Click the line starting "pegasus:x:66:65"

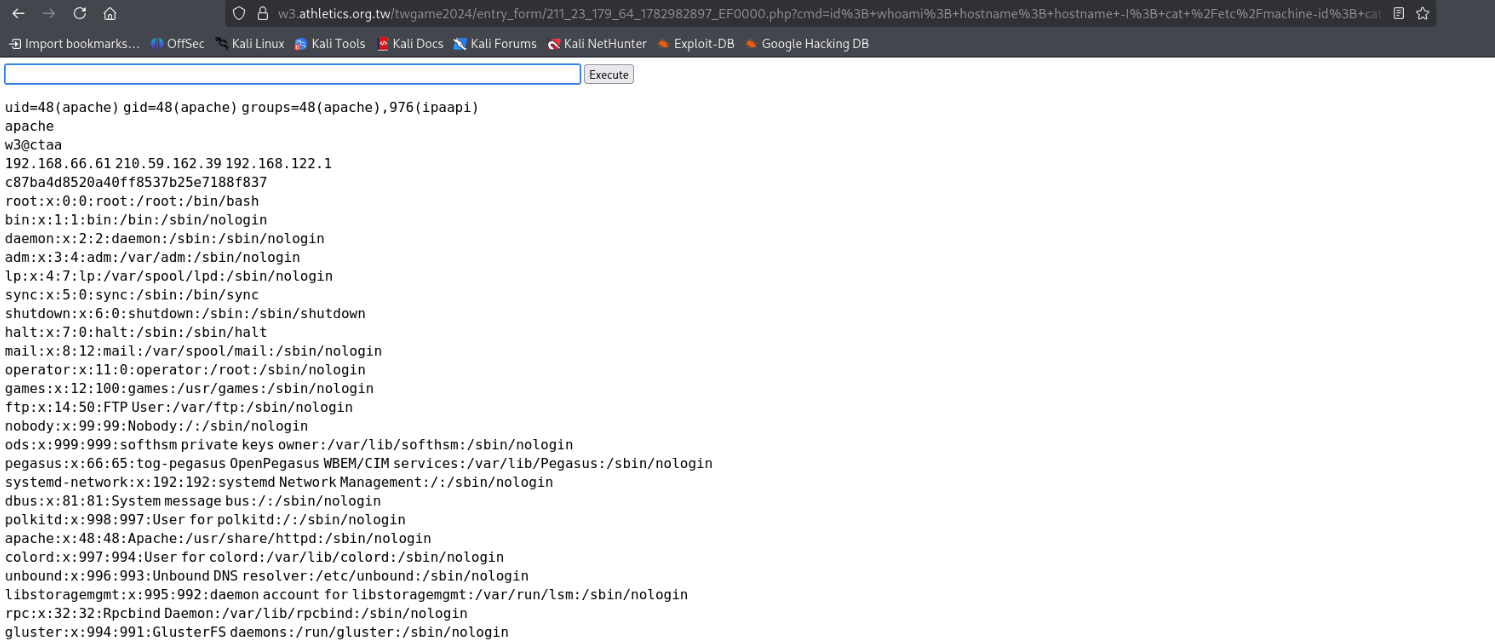(359, 463)
